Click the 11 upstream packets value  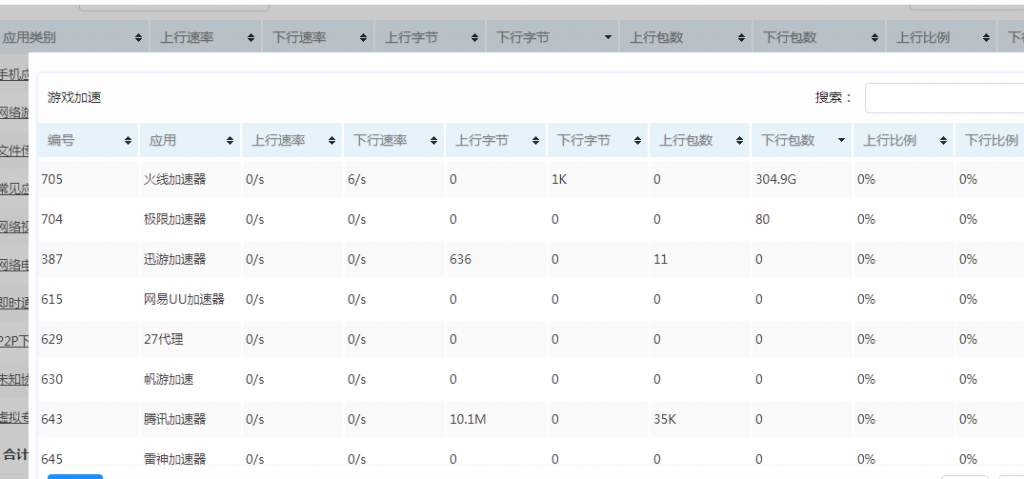click(660, 259)
